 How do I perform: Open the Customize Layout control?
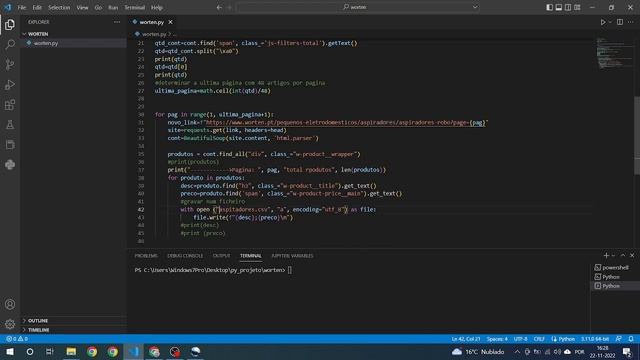pos(577,7)
